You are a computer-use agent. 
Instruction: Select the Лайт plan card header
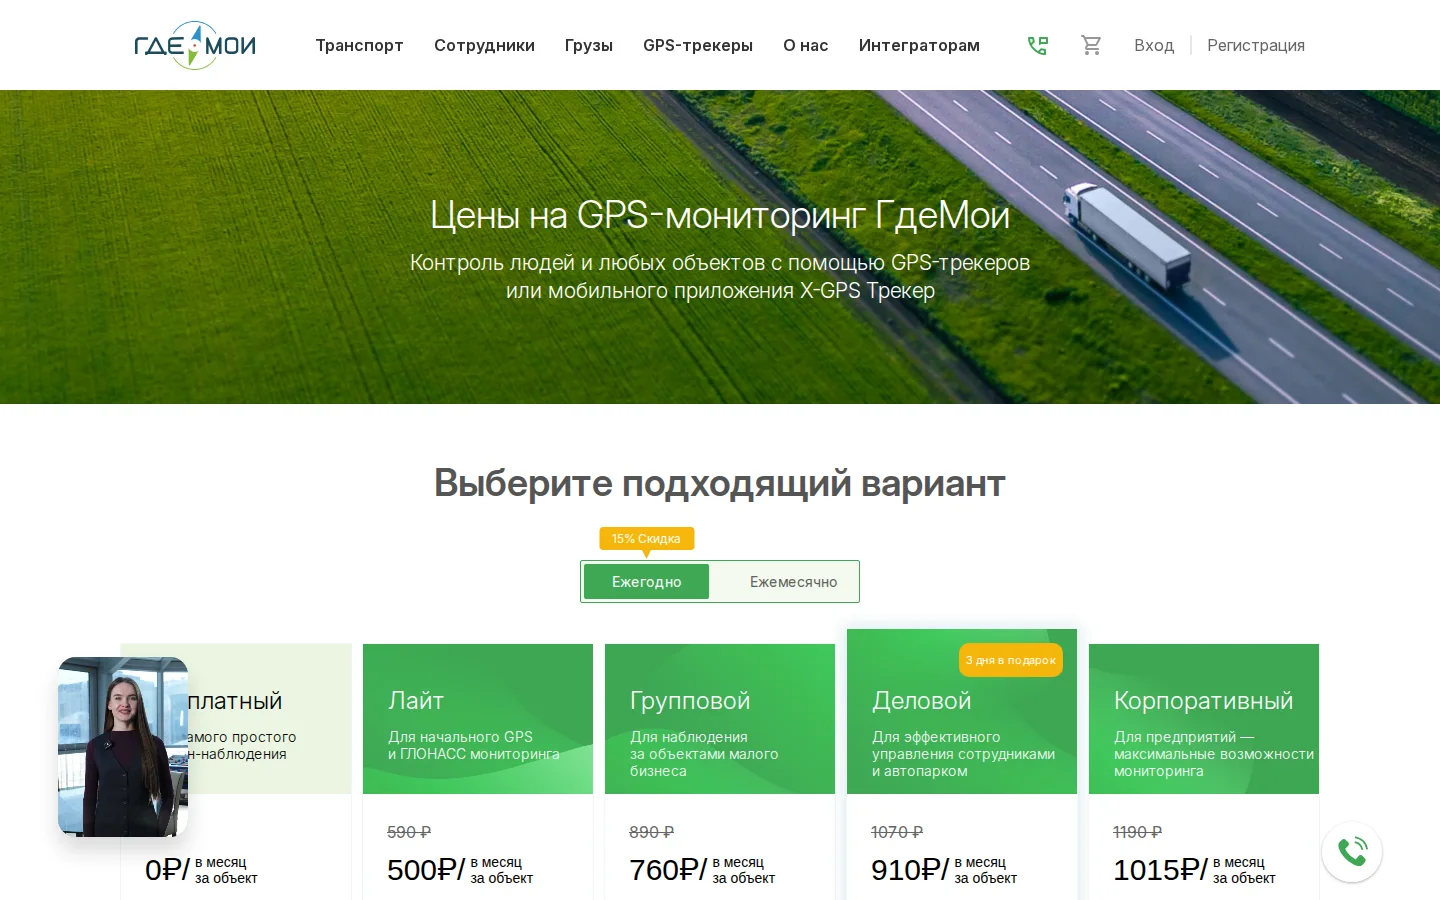[x=478, y=719]
